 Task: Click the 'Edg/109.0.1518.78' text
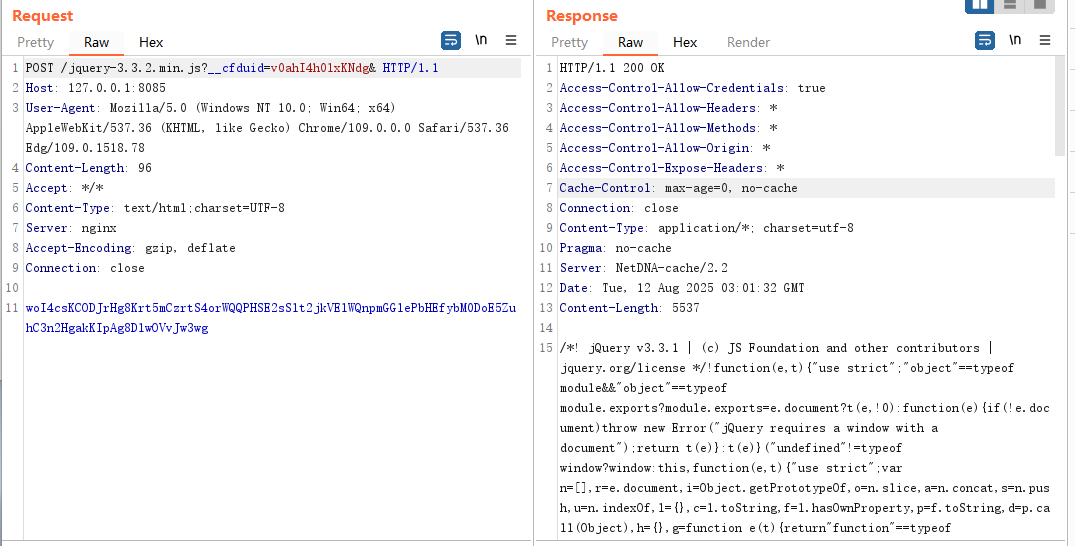click(x=85, y=147)
